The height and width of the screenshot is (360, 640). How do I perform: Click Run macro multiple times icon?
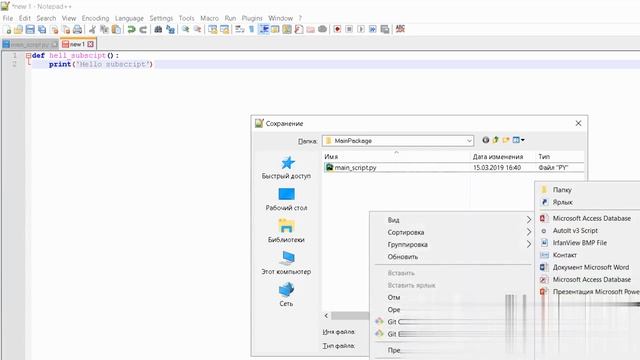coord(373,29)
